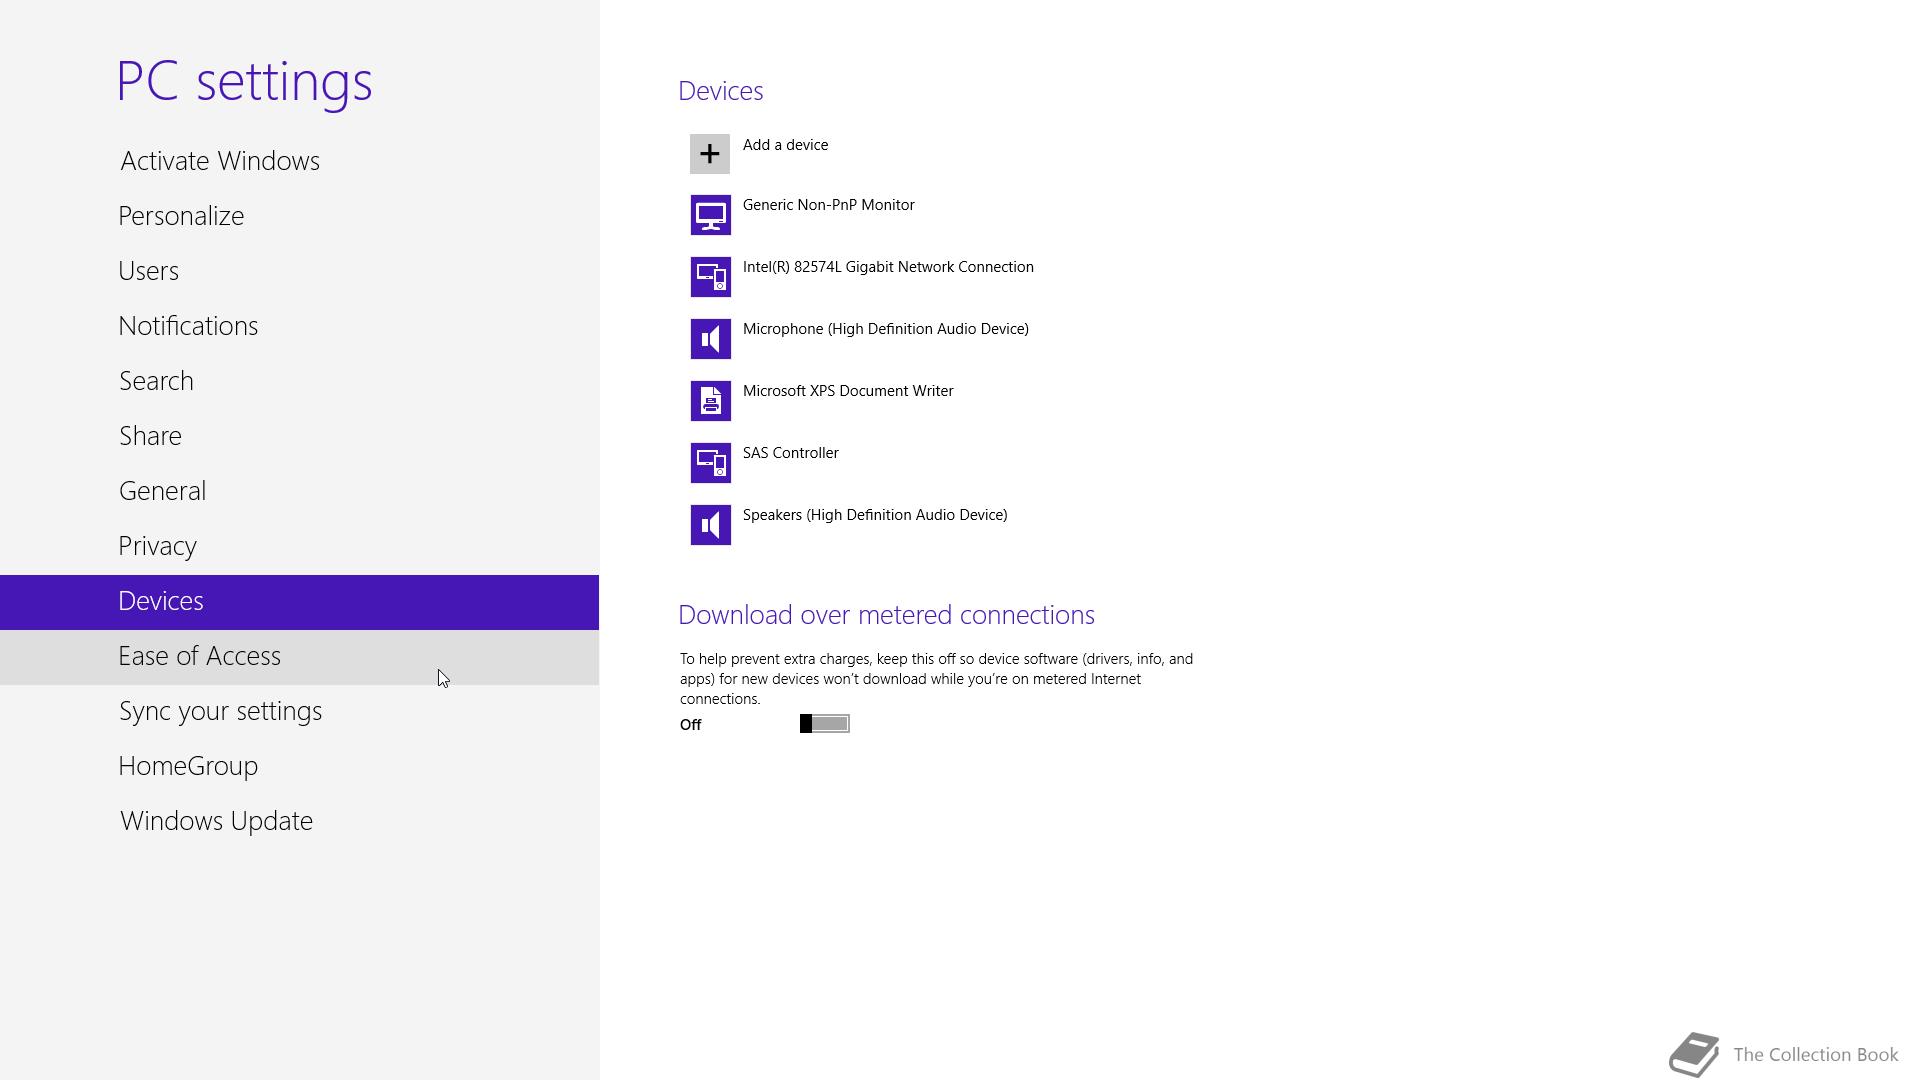Click the Intel 82574L network connection icon
The height and width of the screenshot is (1080, 1920).
[710, 277]
